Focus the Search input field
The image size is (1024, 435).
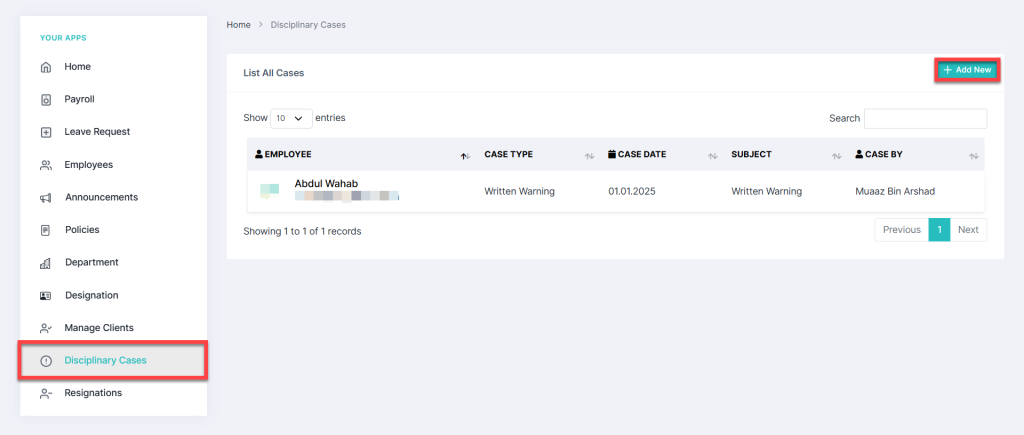[925, 118]
